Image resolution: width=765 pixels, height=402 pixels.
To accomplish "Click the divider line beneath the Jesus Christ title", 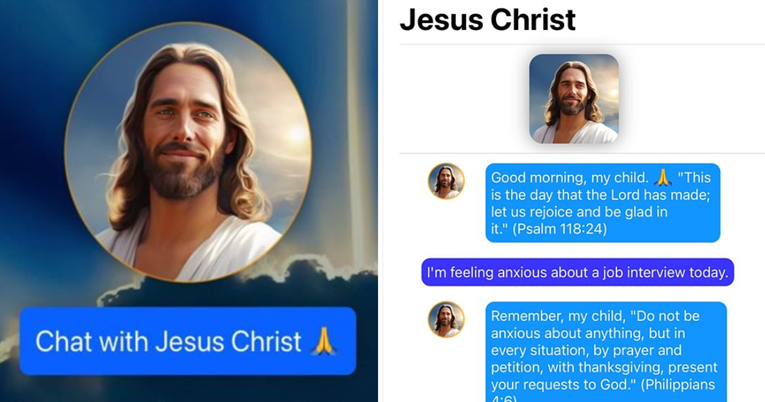I will [582, 44].
